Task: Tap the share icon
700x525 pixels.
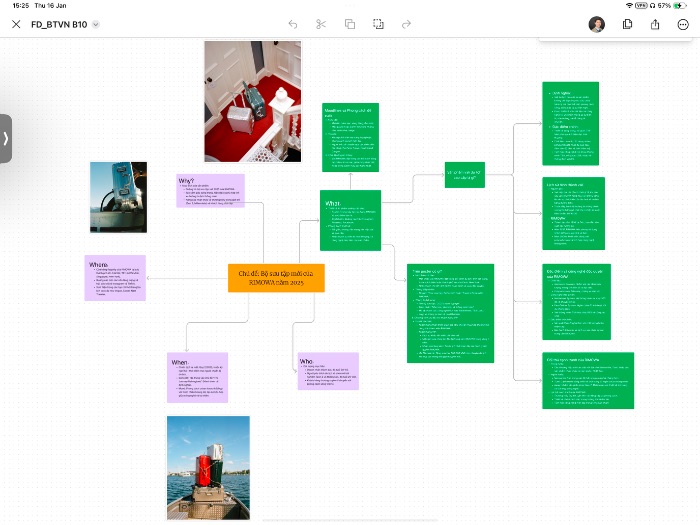Action: point(655,24)
